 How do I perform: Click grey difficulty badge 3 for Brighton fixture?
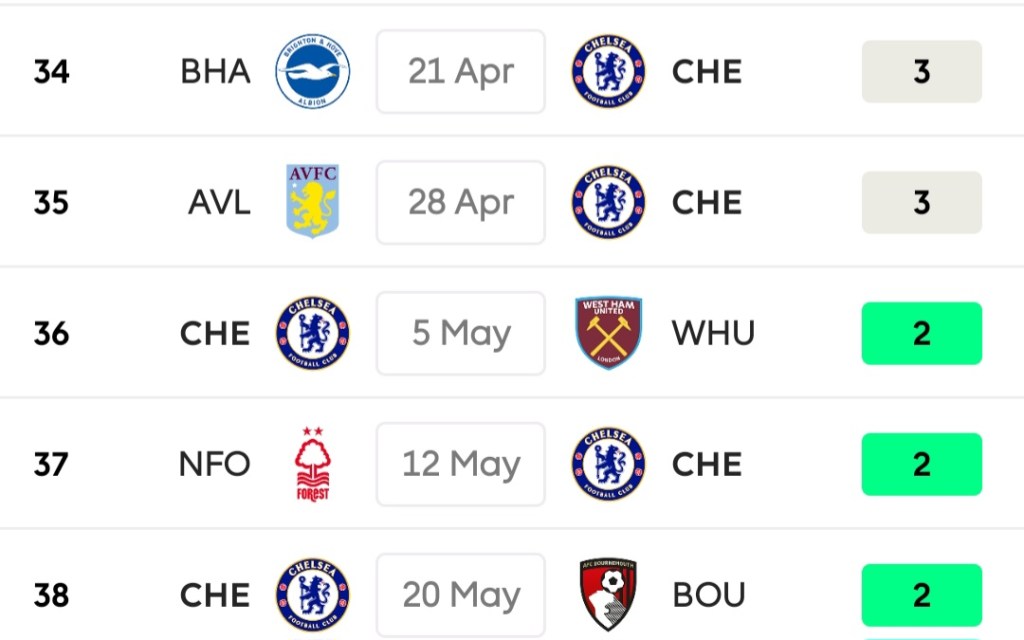click(921, 72)
